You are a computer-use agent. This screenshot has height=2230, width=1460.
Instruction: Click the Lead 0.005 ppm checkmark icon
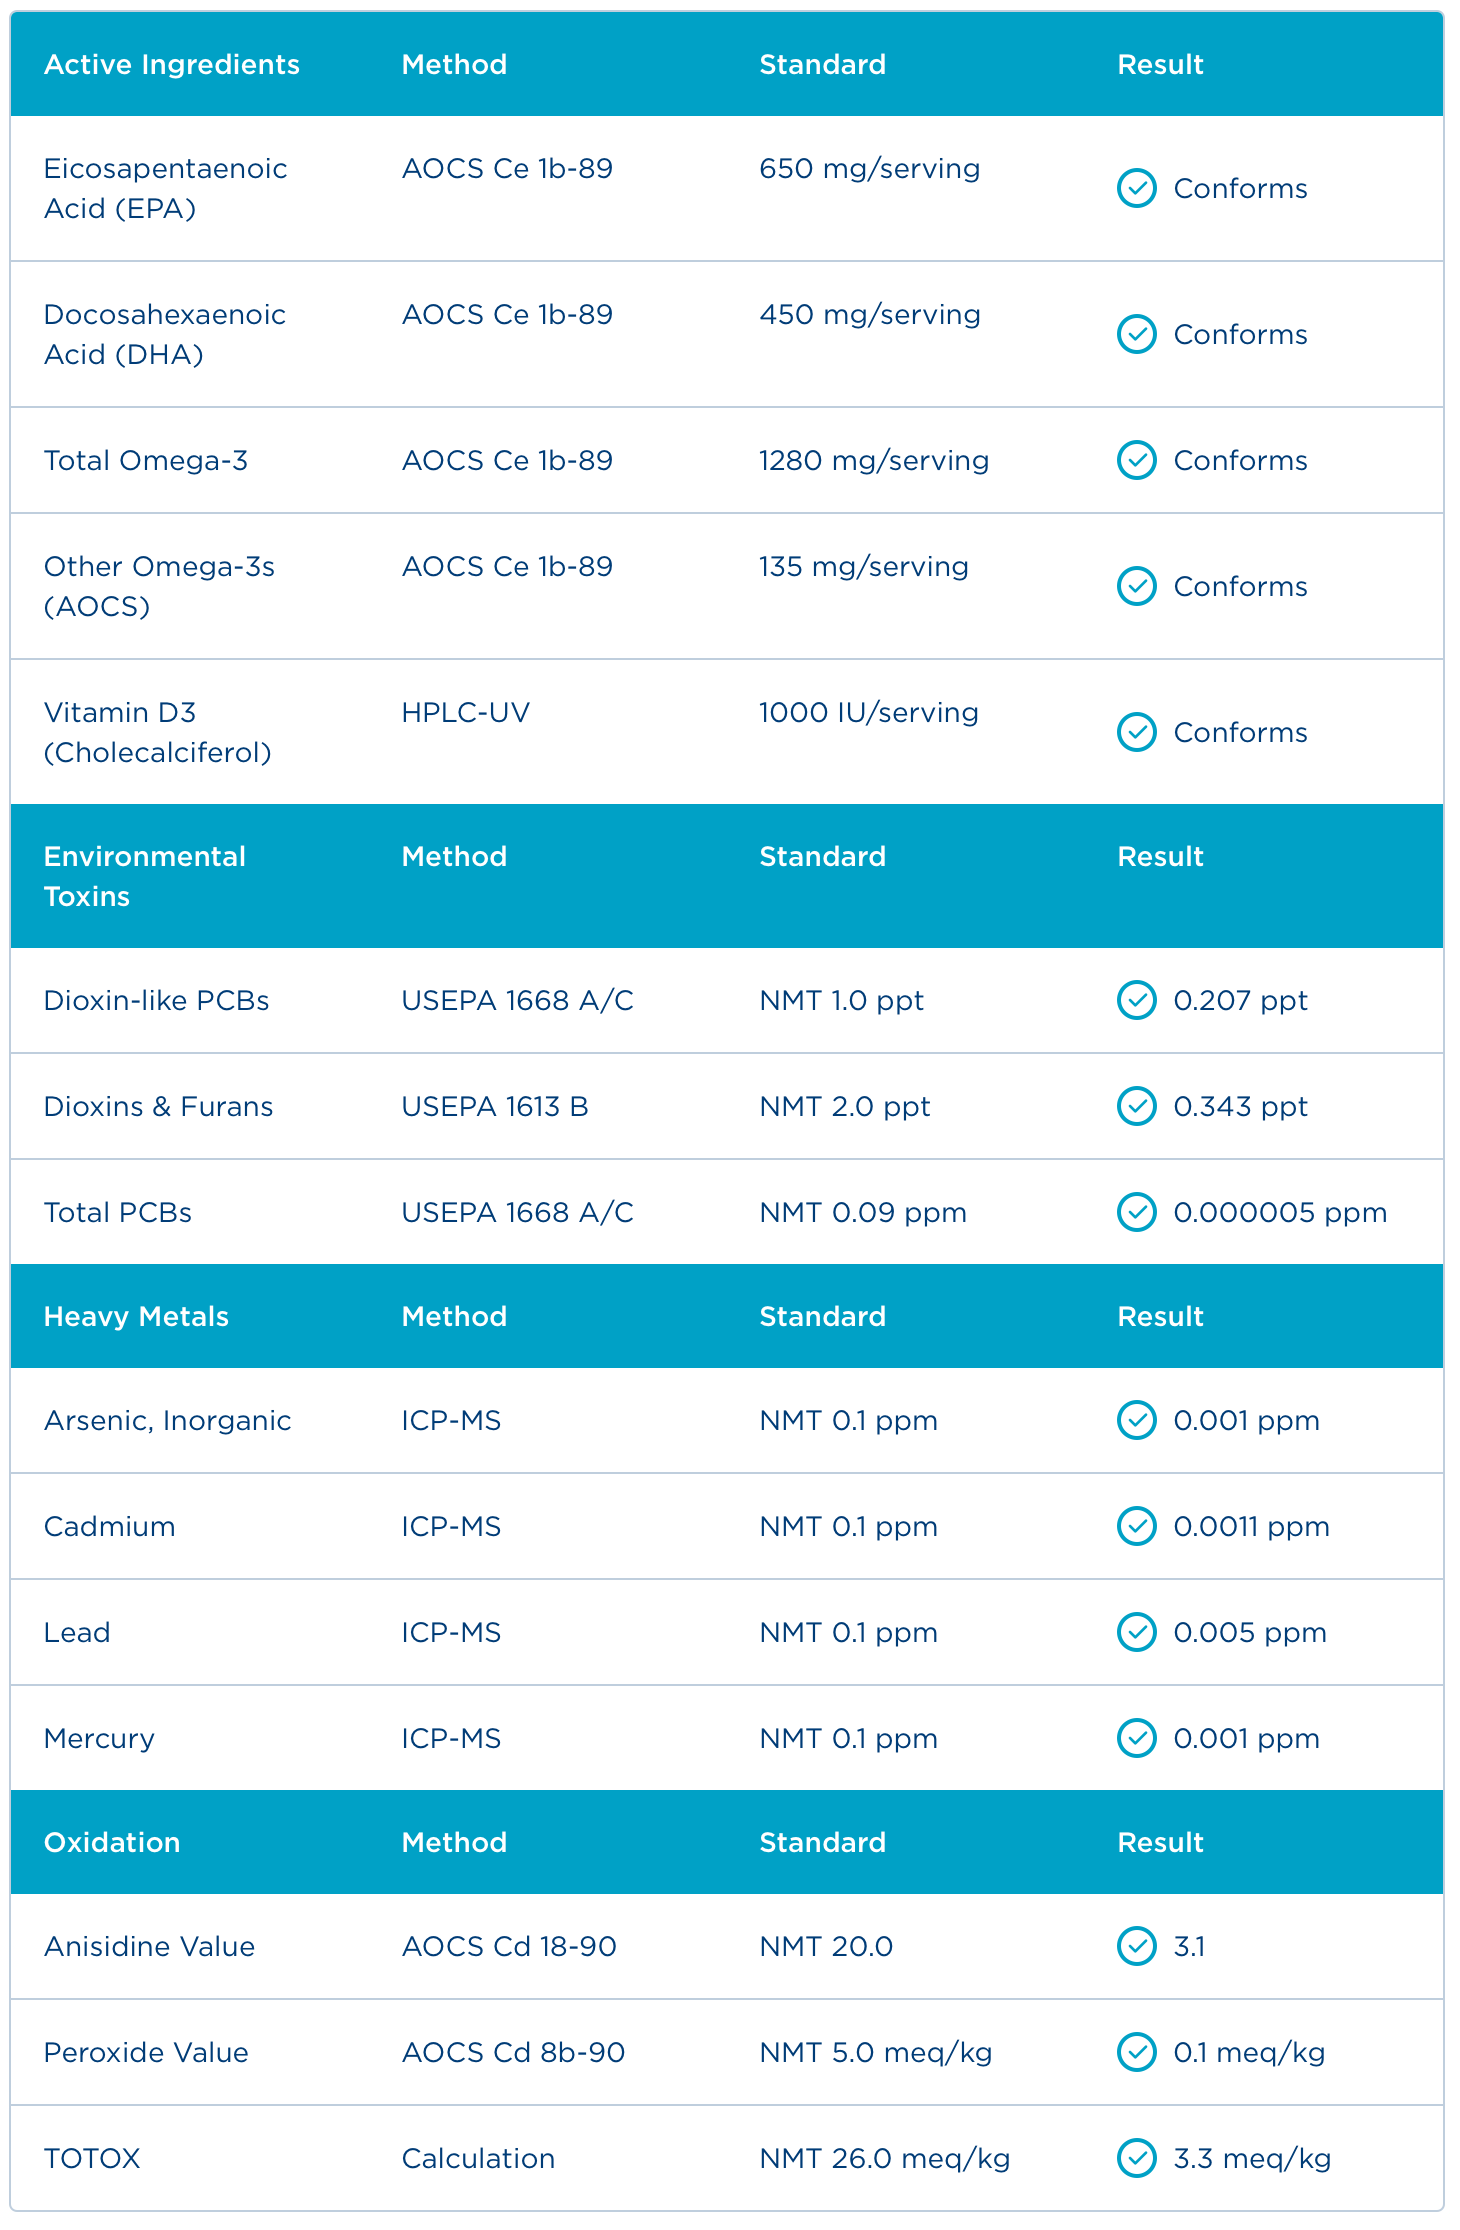[x=1136, y=1632]
